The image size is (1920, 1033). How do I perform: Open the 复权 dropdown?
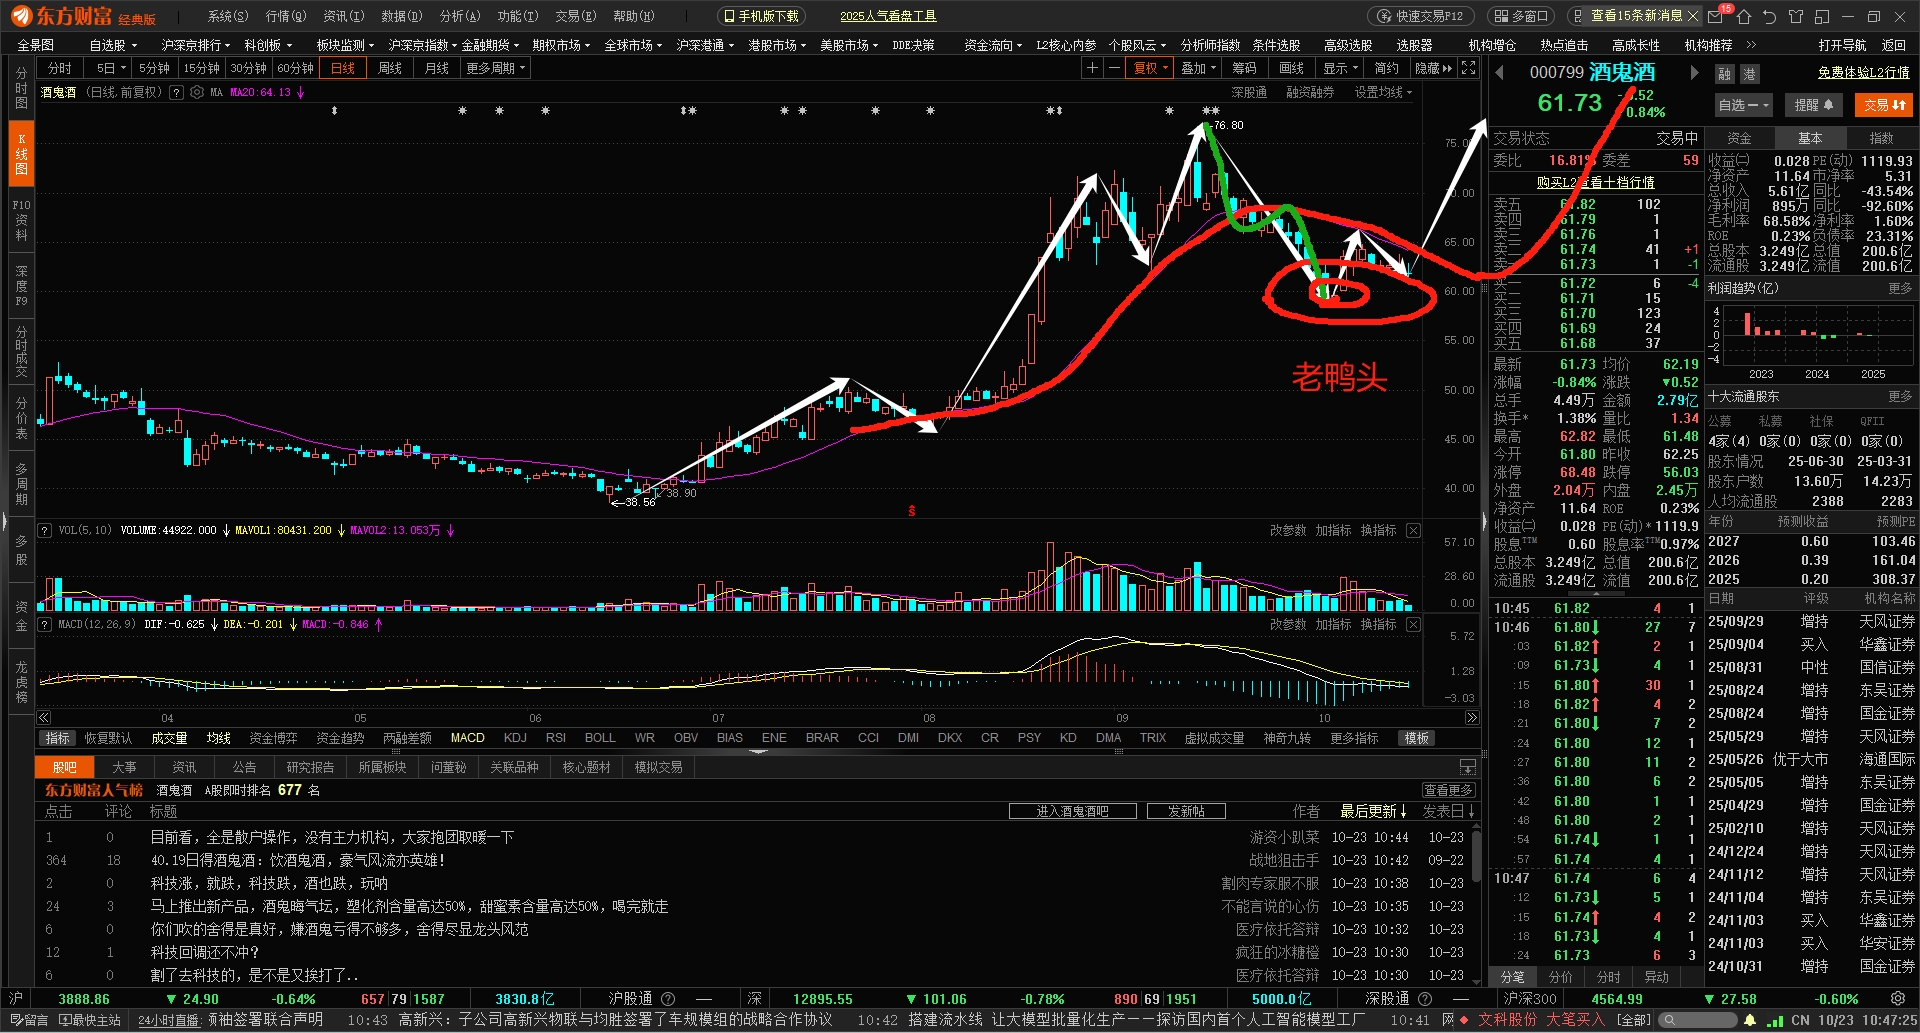pos(1150,68)
